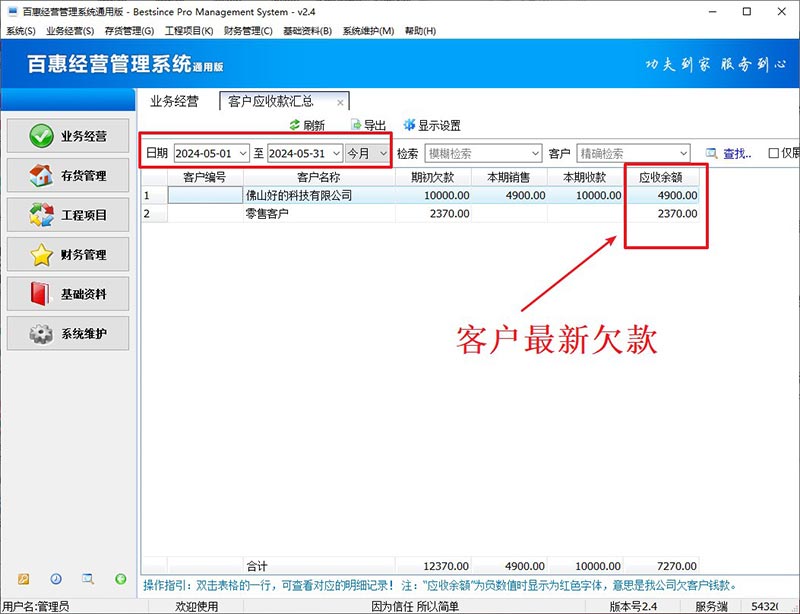Click the blue clock icon at sidebar bottom
The width and height of the screenshot is (800, 614).
[x=56, y=579]
